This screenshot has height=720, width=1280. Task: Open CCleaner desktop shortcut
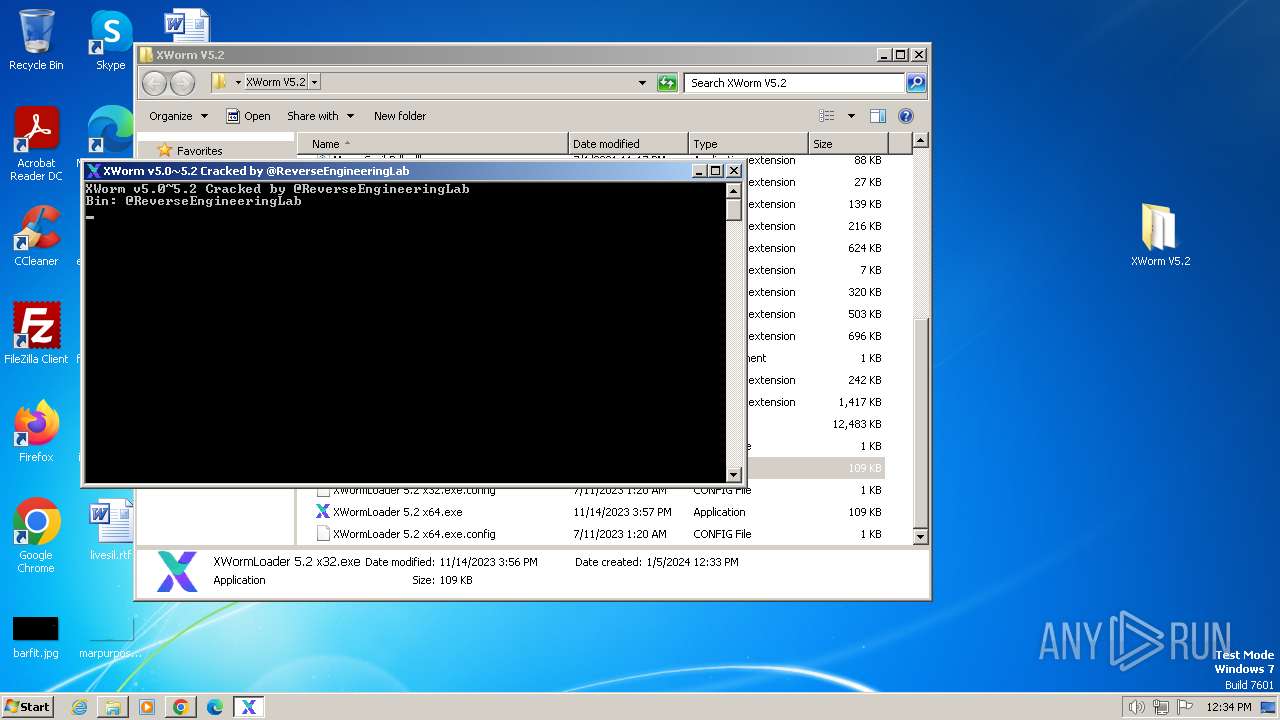point(36,236)
